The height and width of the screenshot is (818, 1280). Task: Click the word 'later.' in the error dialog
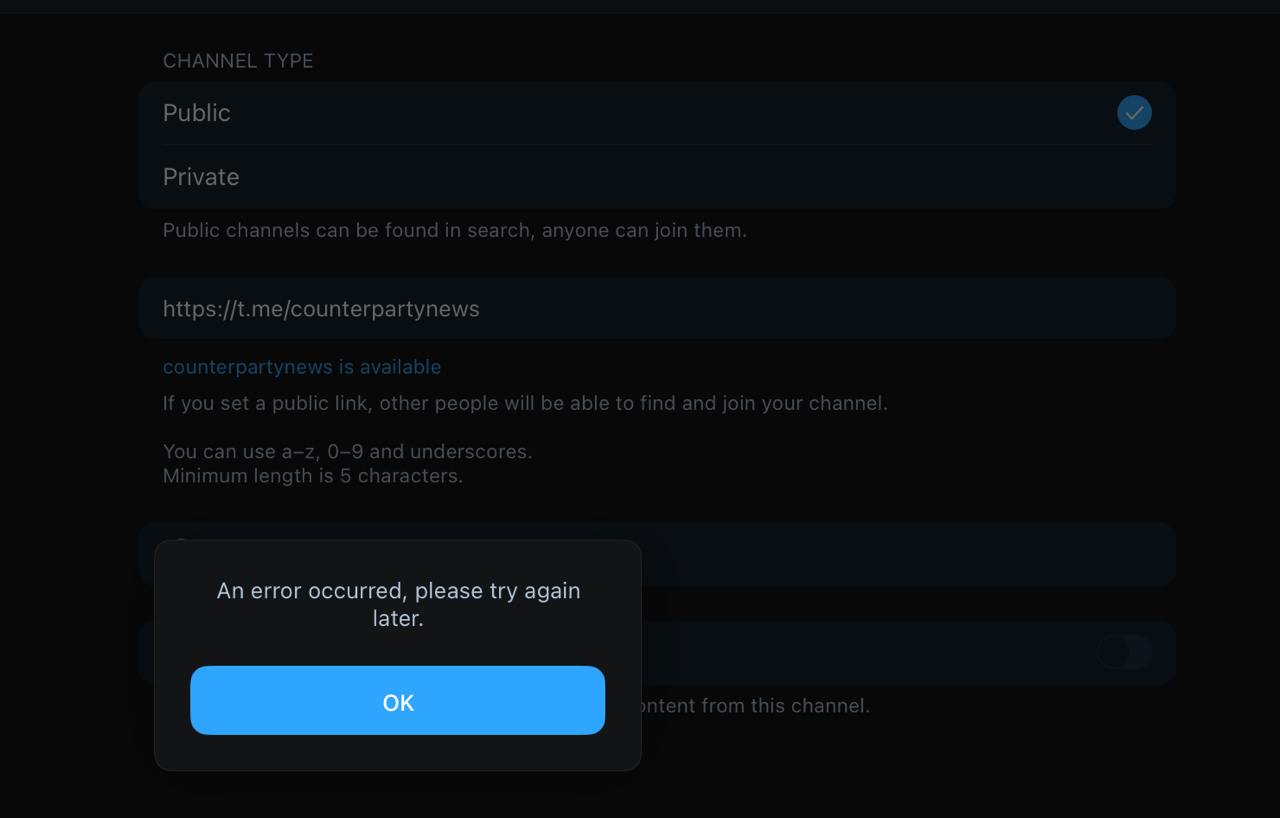point(398,618)
